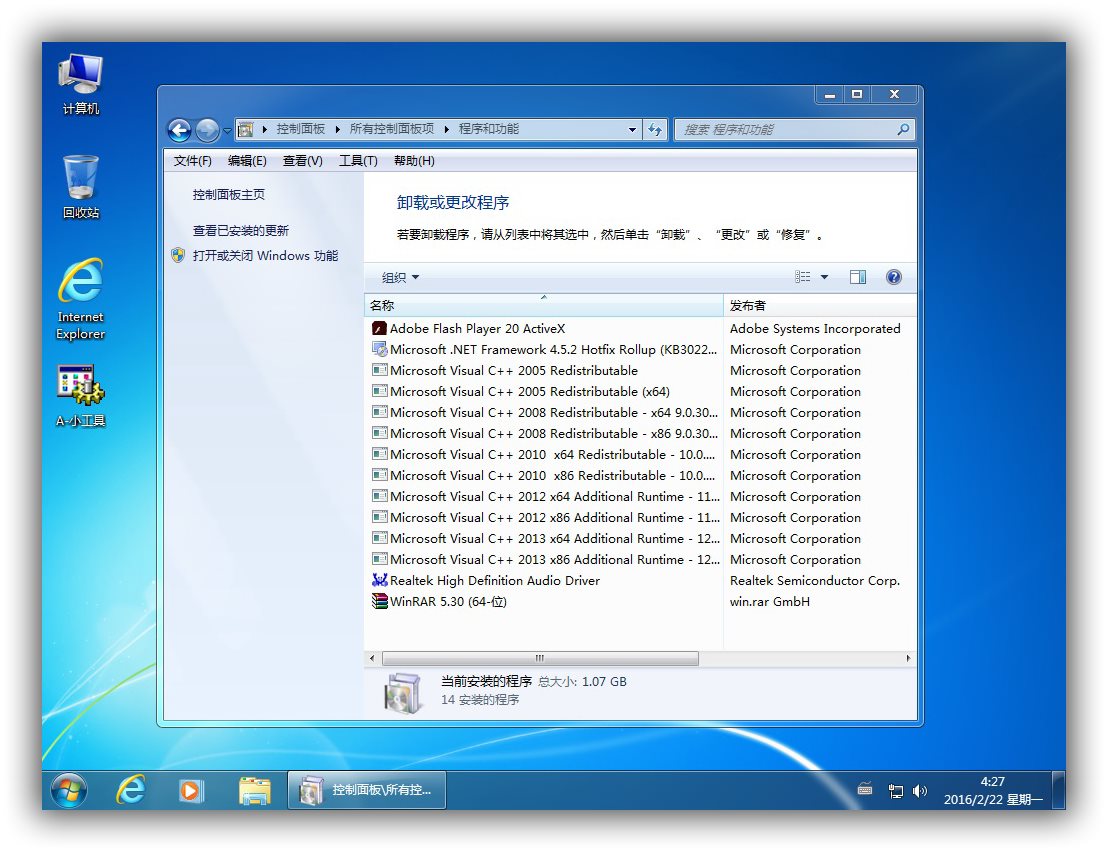The width and height of the screenshot is (1108, 852).
Task: Sort by 名称 column header
Action: 543,305
